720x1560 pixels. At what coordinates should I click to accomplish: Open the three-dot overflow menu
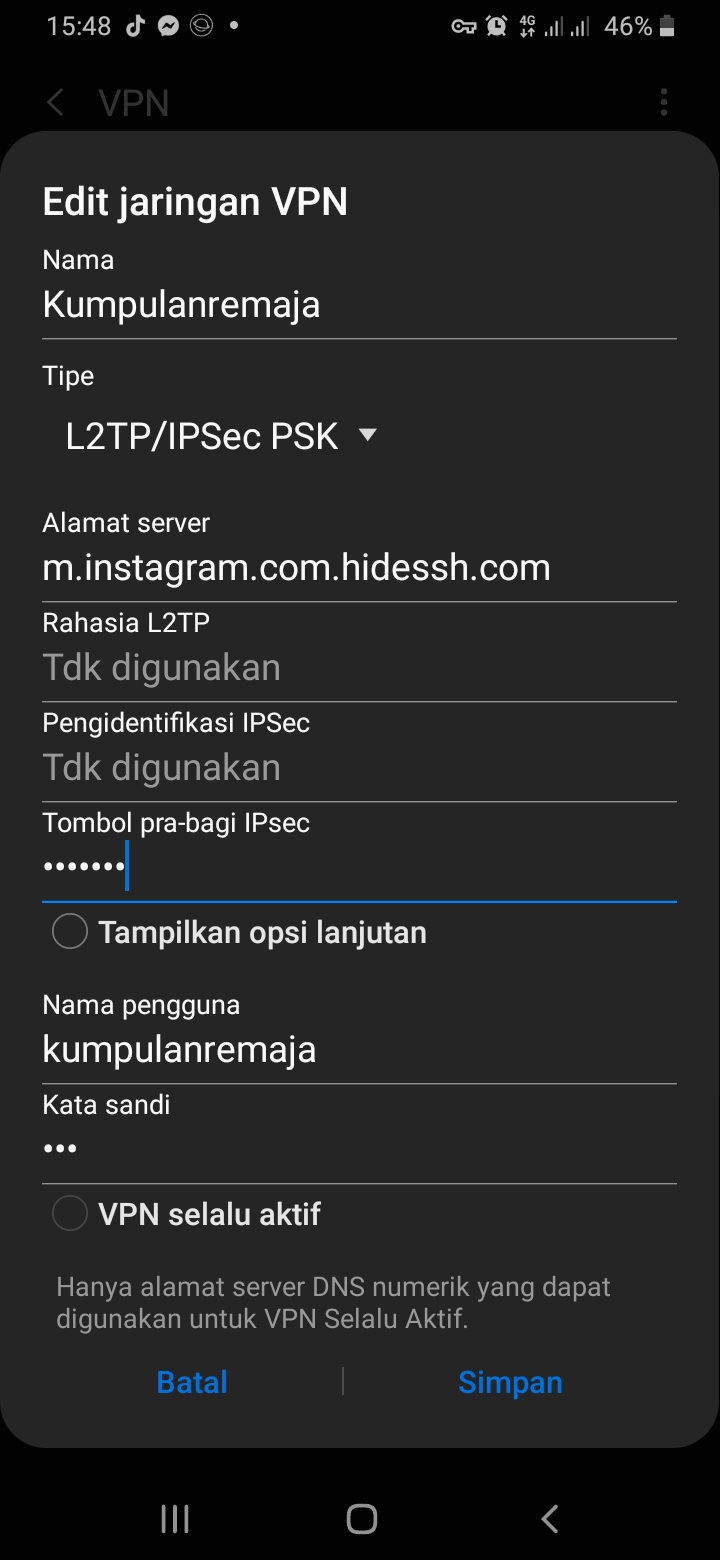point(664,102)
